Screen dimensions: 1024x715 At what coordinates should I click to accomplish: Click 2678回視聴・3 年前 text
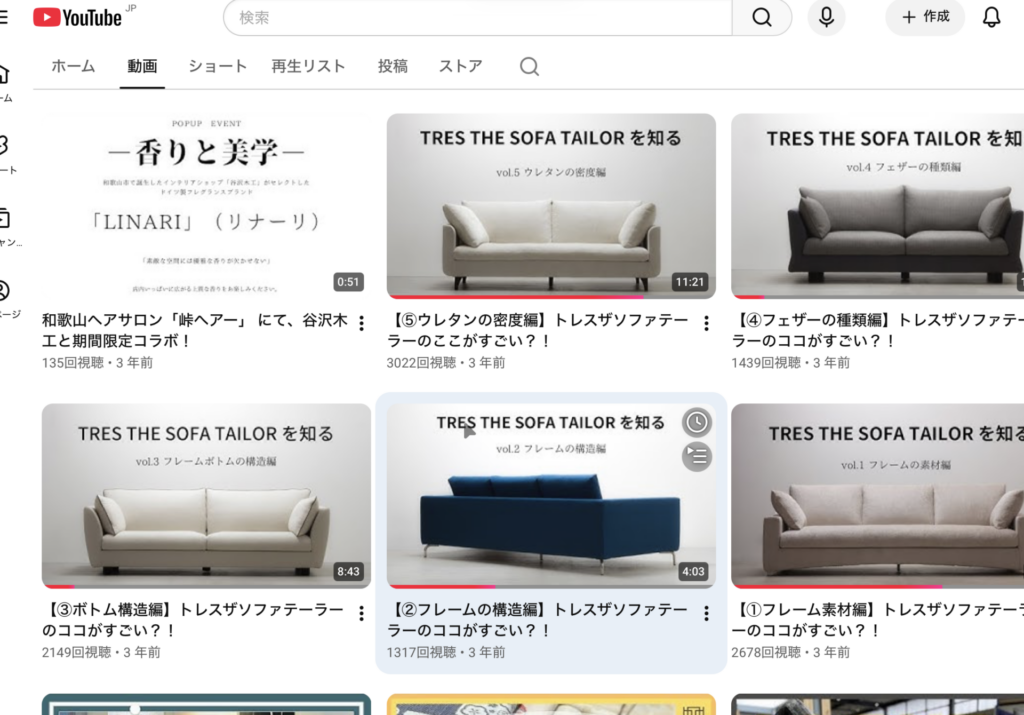coord(791,652)
